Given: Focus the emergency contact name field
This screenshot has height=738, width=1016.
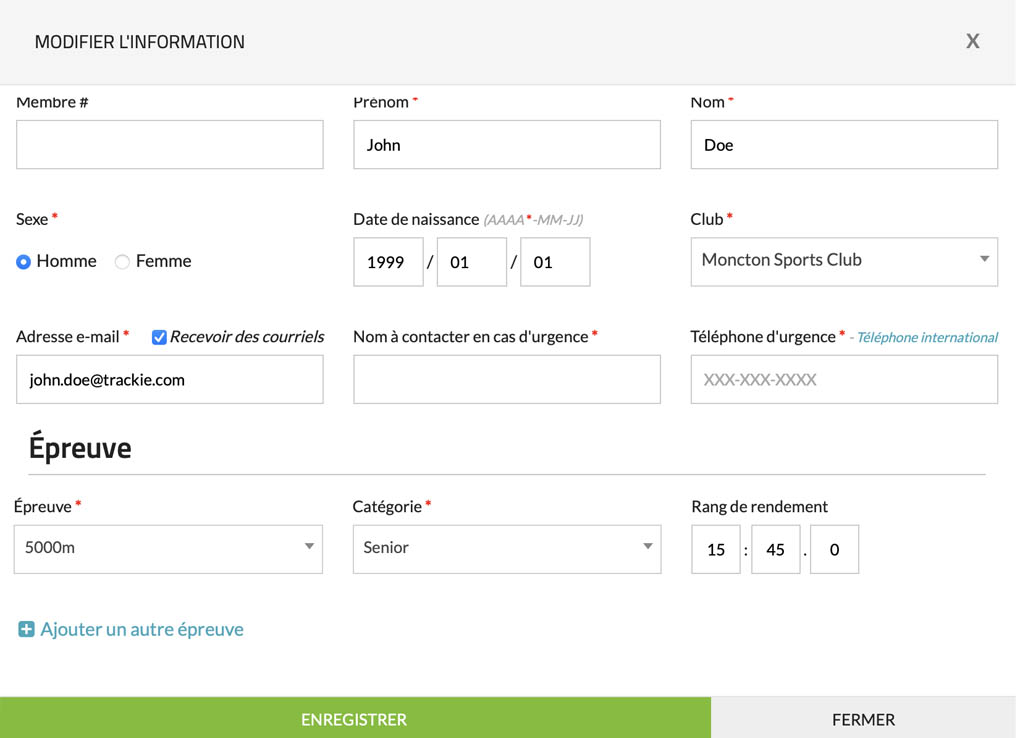Looking at the screenshot, I should 506,380.
